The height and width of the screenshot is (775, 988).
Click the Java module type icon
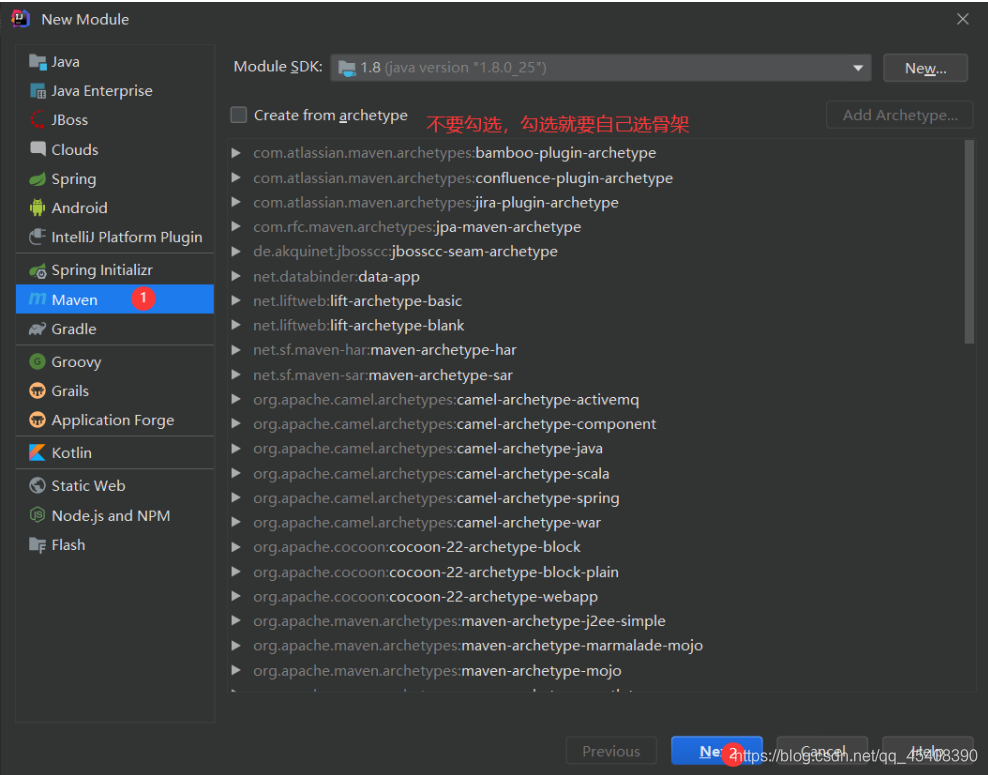(38, 62)
